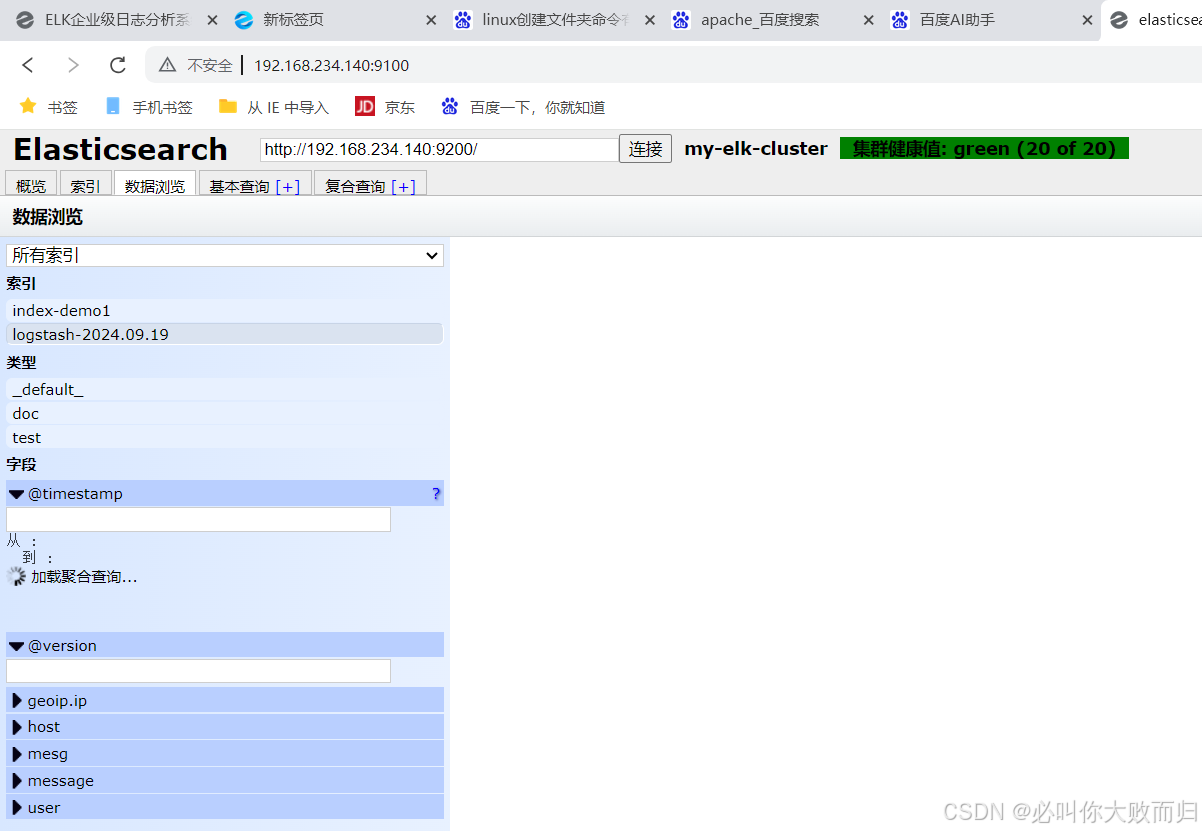1202x831 pixels.
Task: Go back to the previous page
Action: [x=28, y=65]
